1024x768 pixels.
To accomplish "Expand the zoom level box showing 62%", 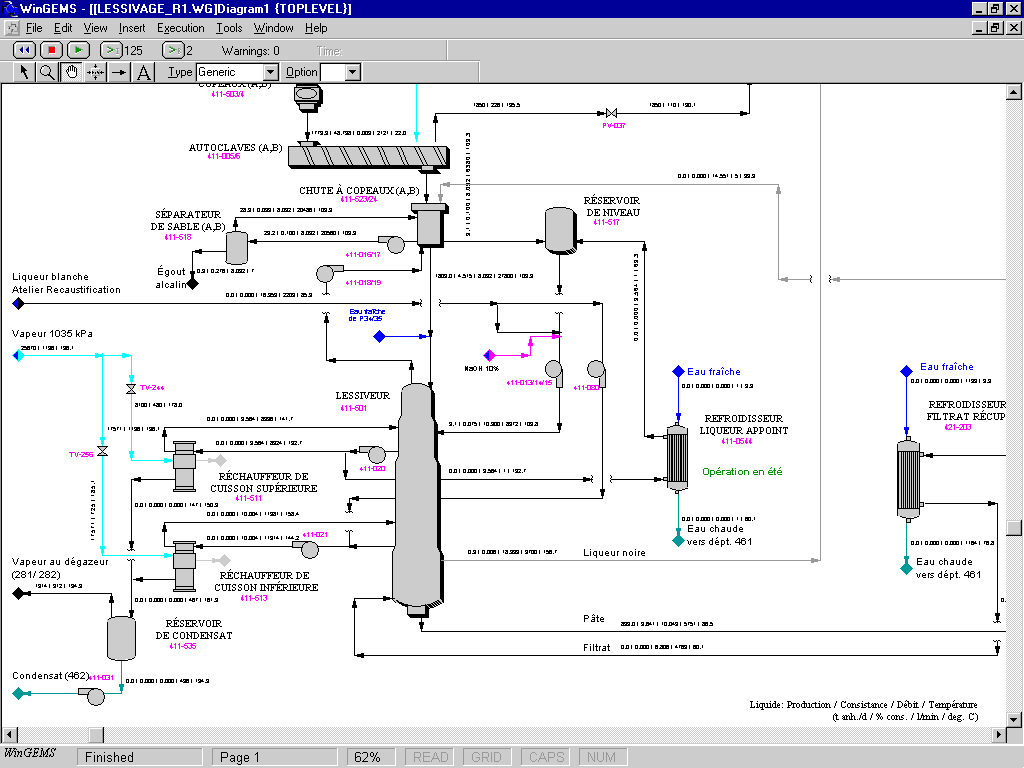I will pos(370,757).
